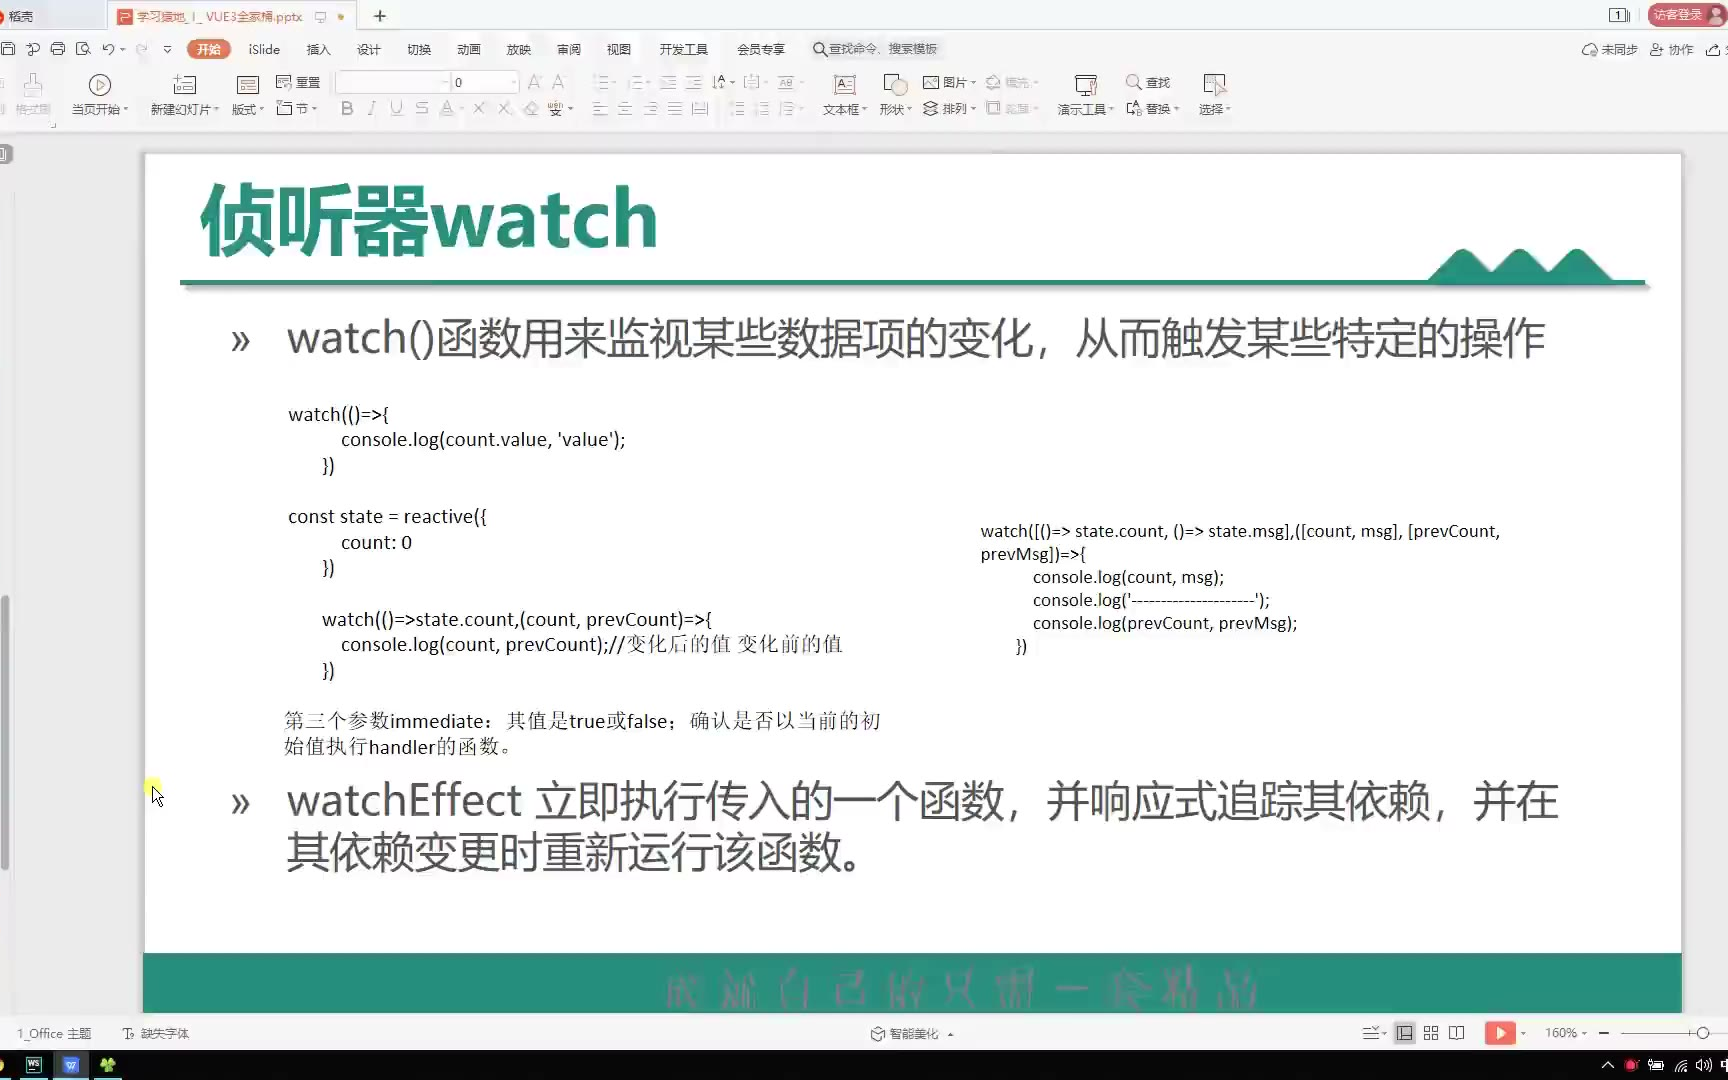The height and width of the screenshot is (1080, 1728).
Task: Click the zoom slider handle
Action: point(1703,1033)
